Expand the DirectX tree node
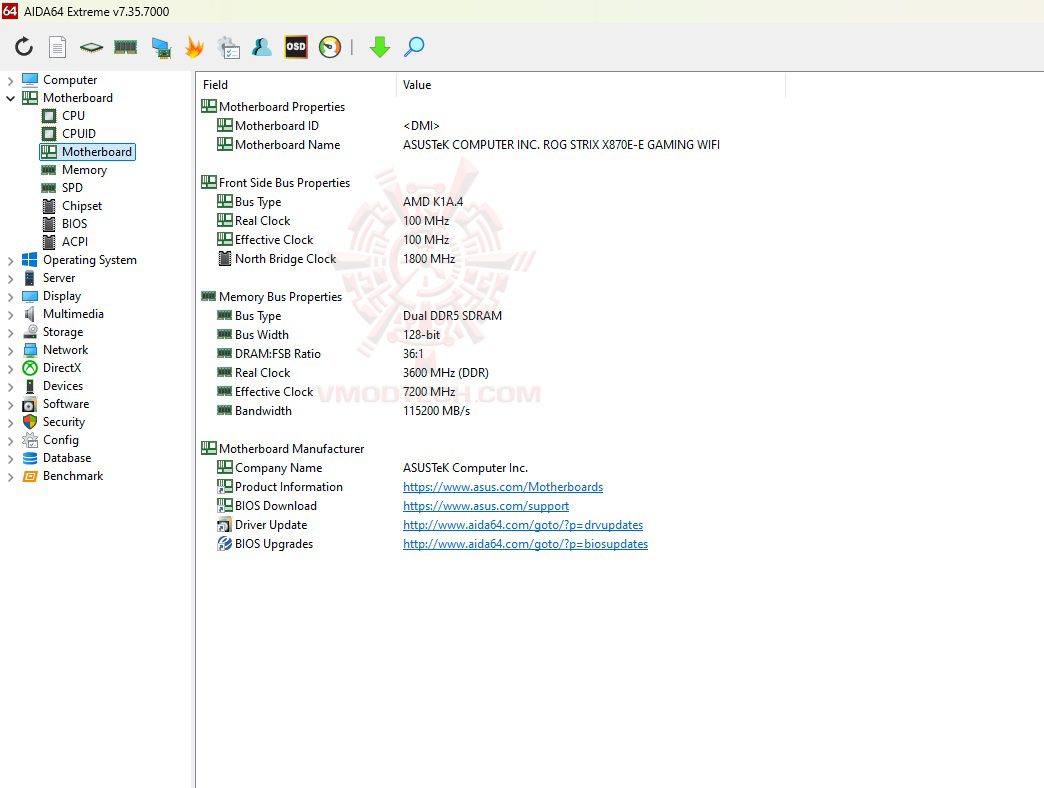Screen dimensions: 1044x788 click(10, 369)
